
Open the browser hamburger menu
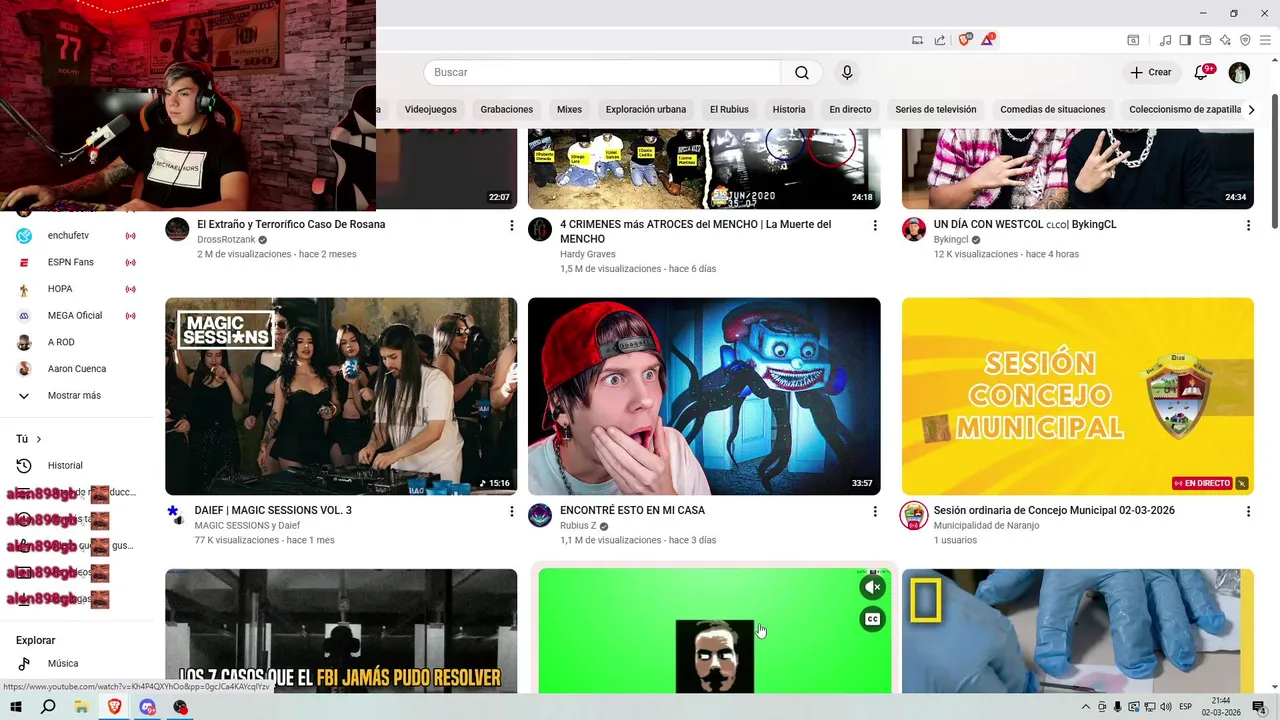pyautogui.click(x=1265, y=40)
